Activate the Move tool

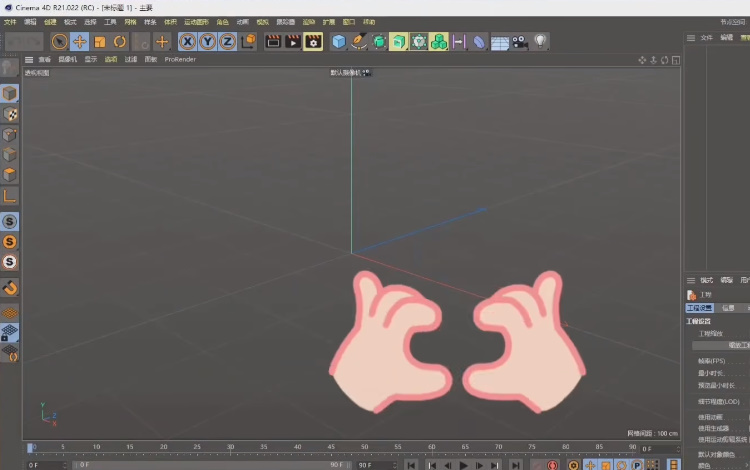pos(79,42)
